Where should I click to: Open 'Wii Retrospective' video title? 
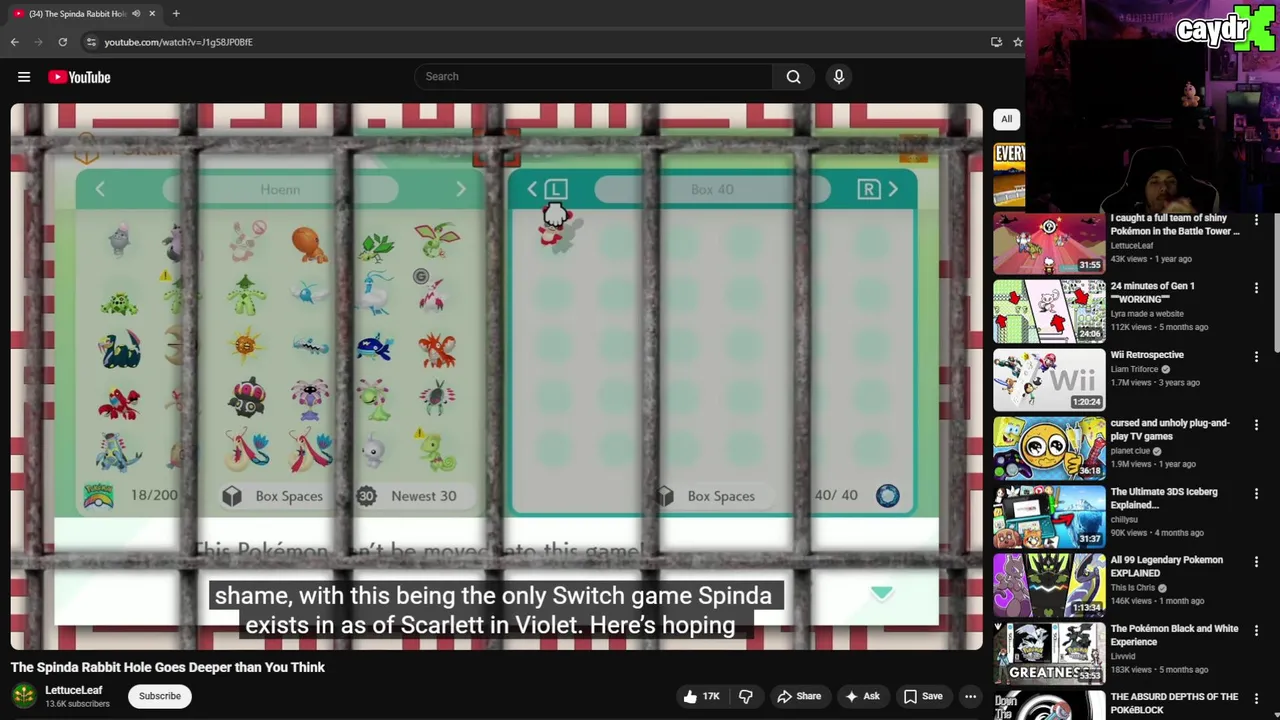pos(1147,355)
